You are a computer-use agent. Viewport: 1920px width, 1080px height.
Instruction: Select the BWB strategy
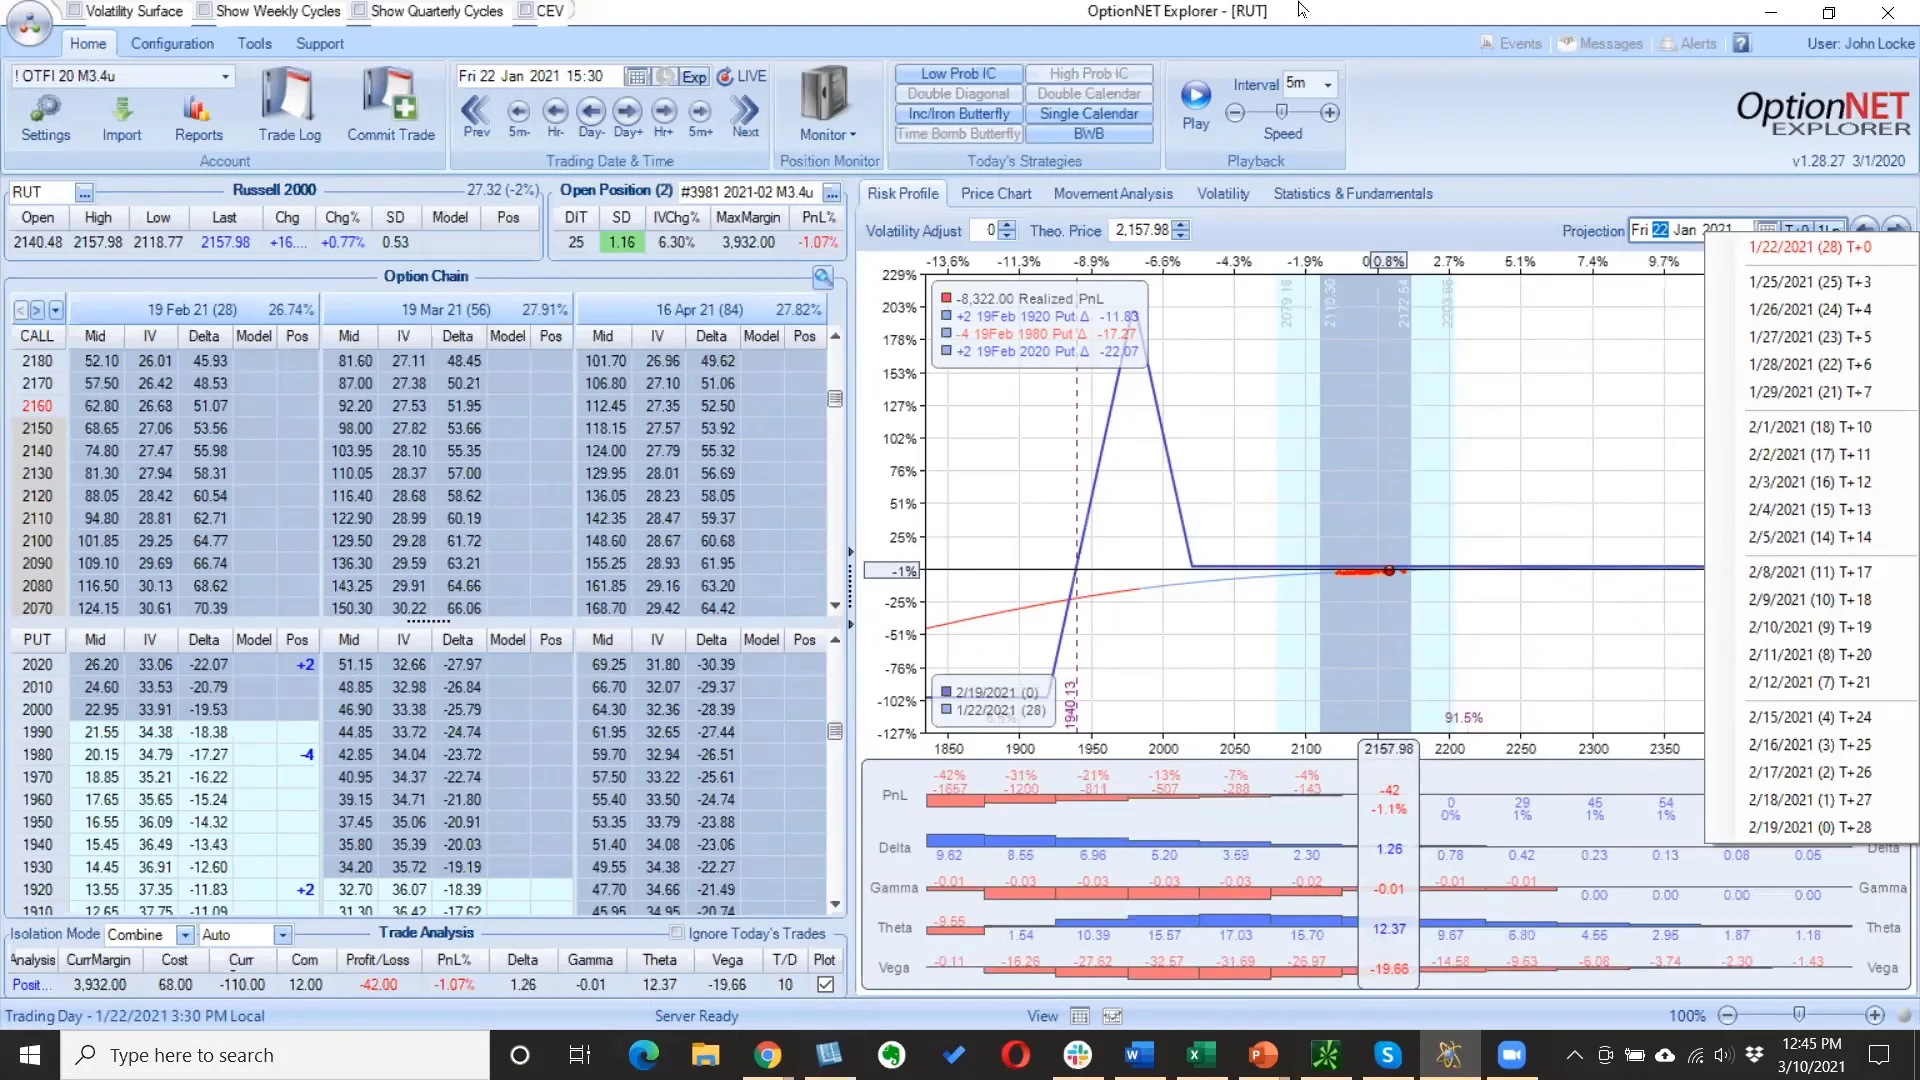click(x=1089, y=134)
